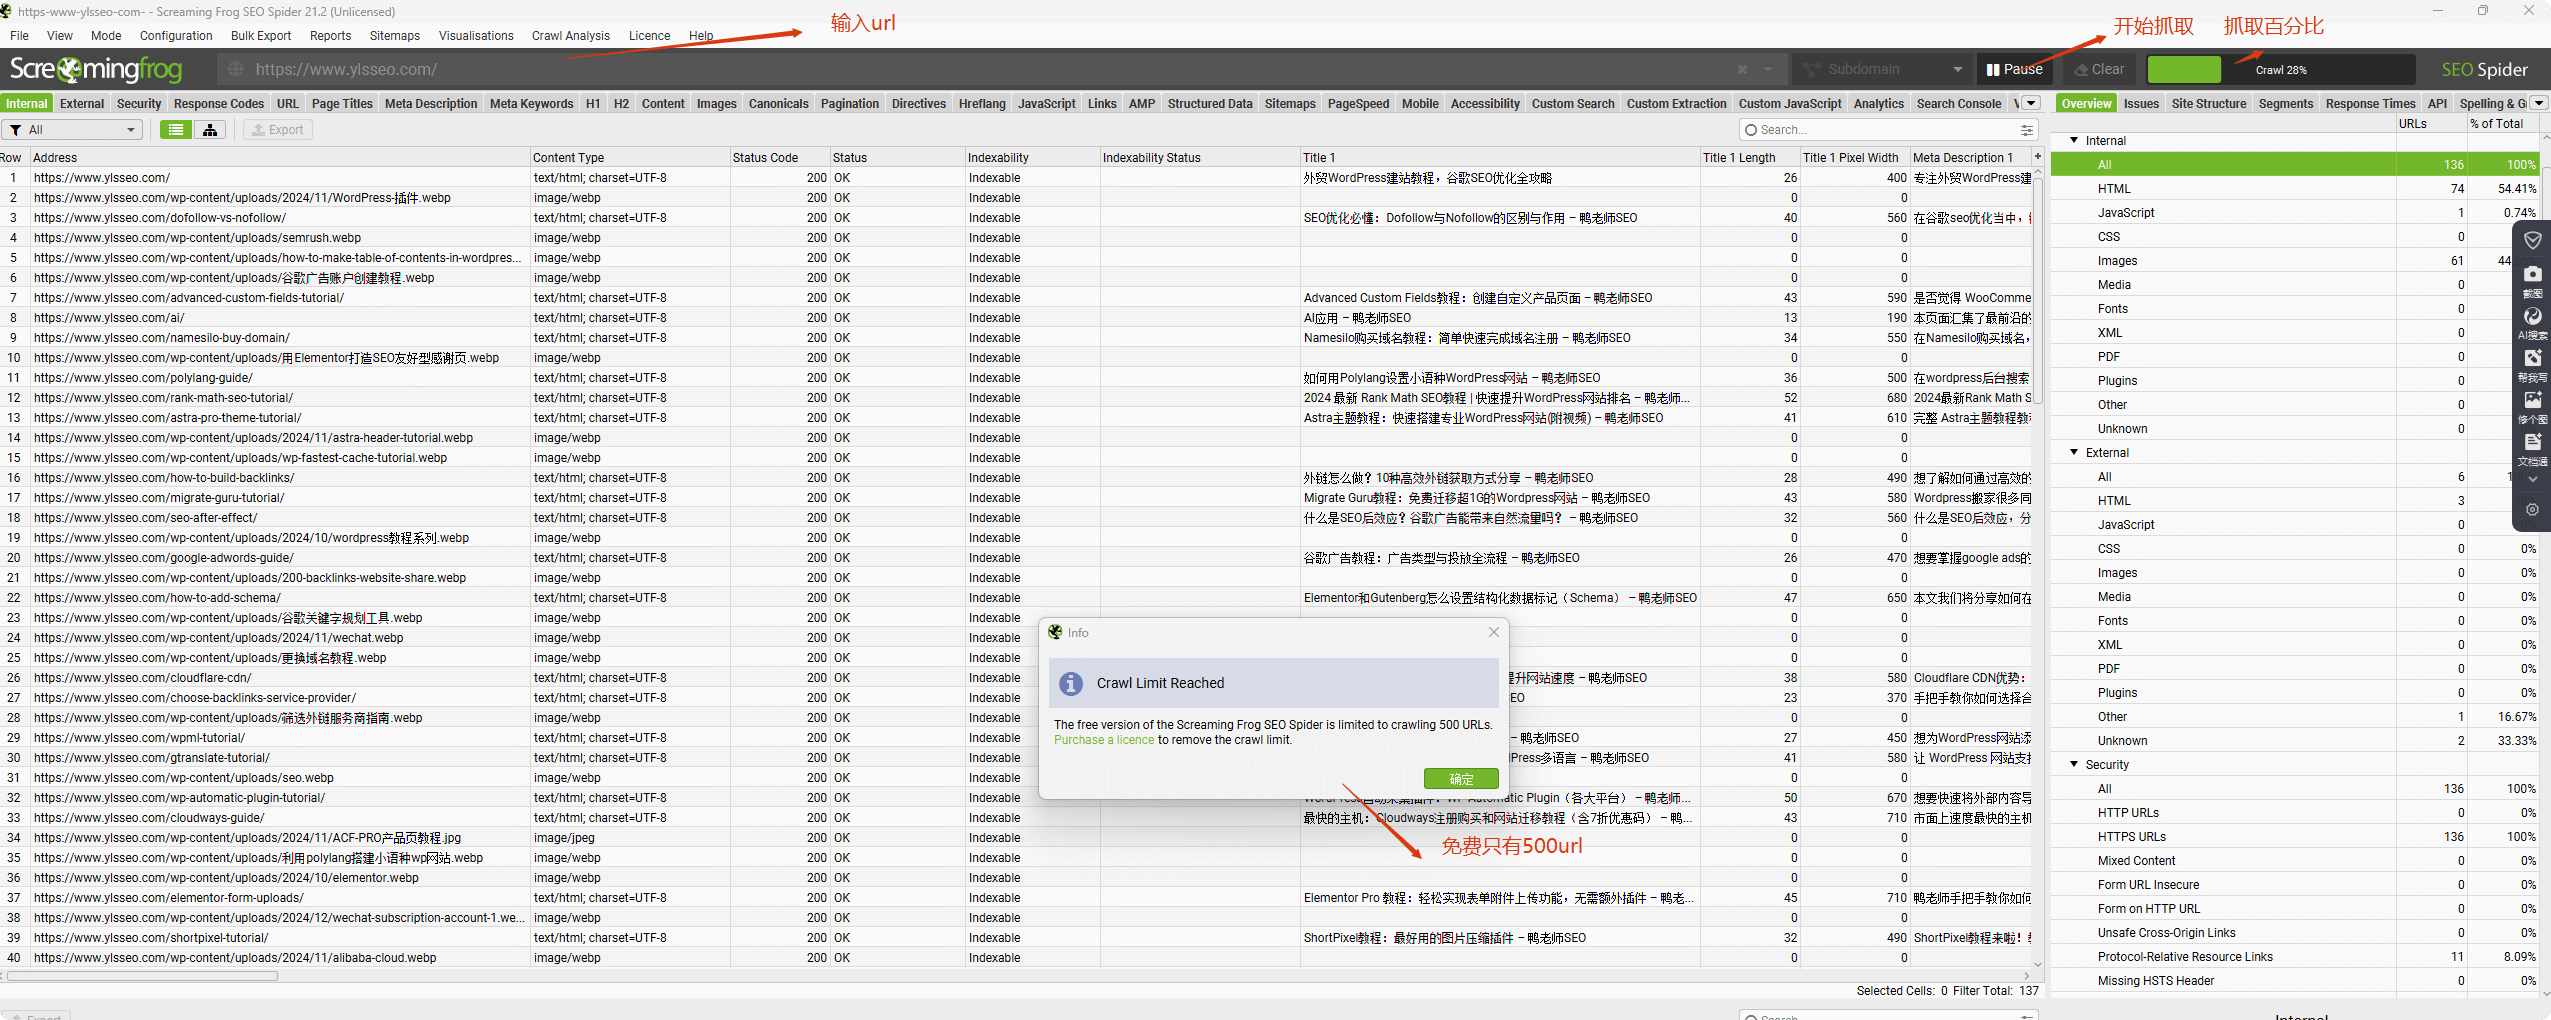Switch to the Structured Data tab
This screenshot has width=2551, height=1020.
[1210, 103]
